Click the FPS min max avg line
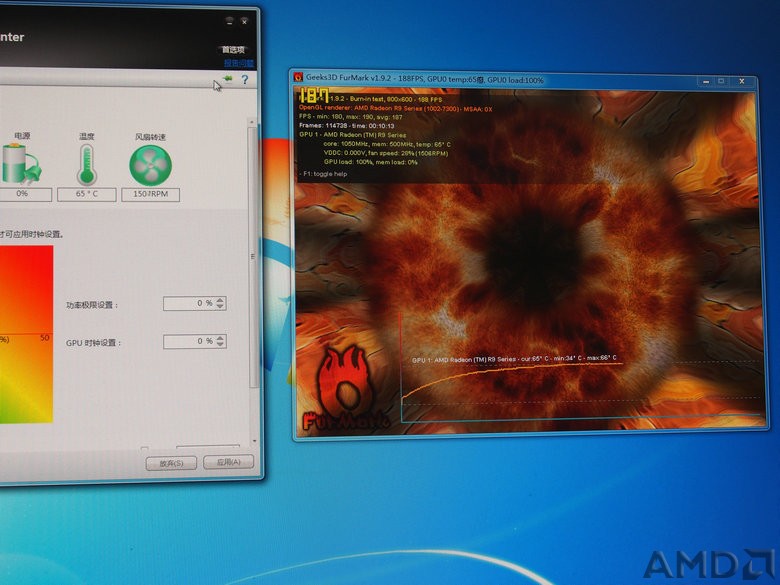 (x=351, y=117)
